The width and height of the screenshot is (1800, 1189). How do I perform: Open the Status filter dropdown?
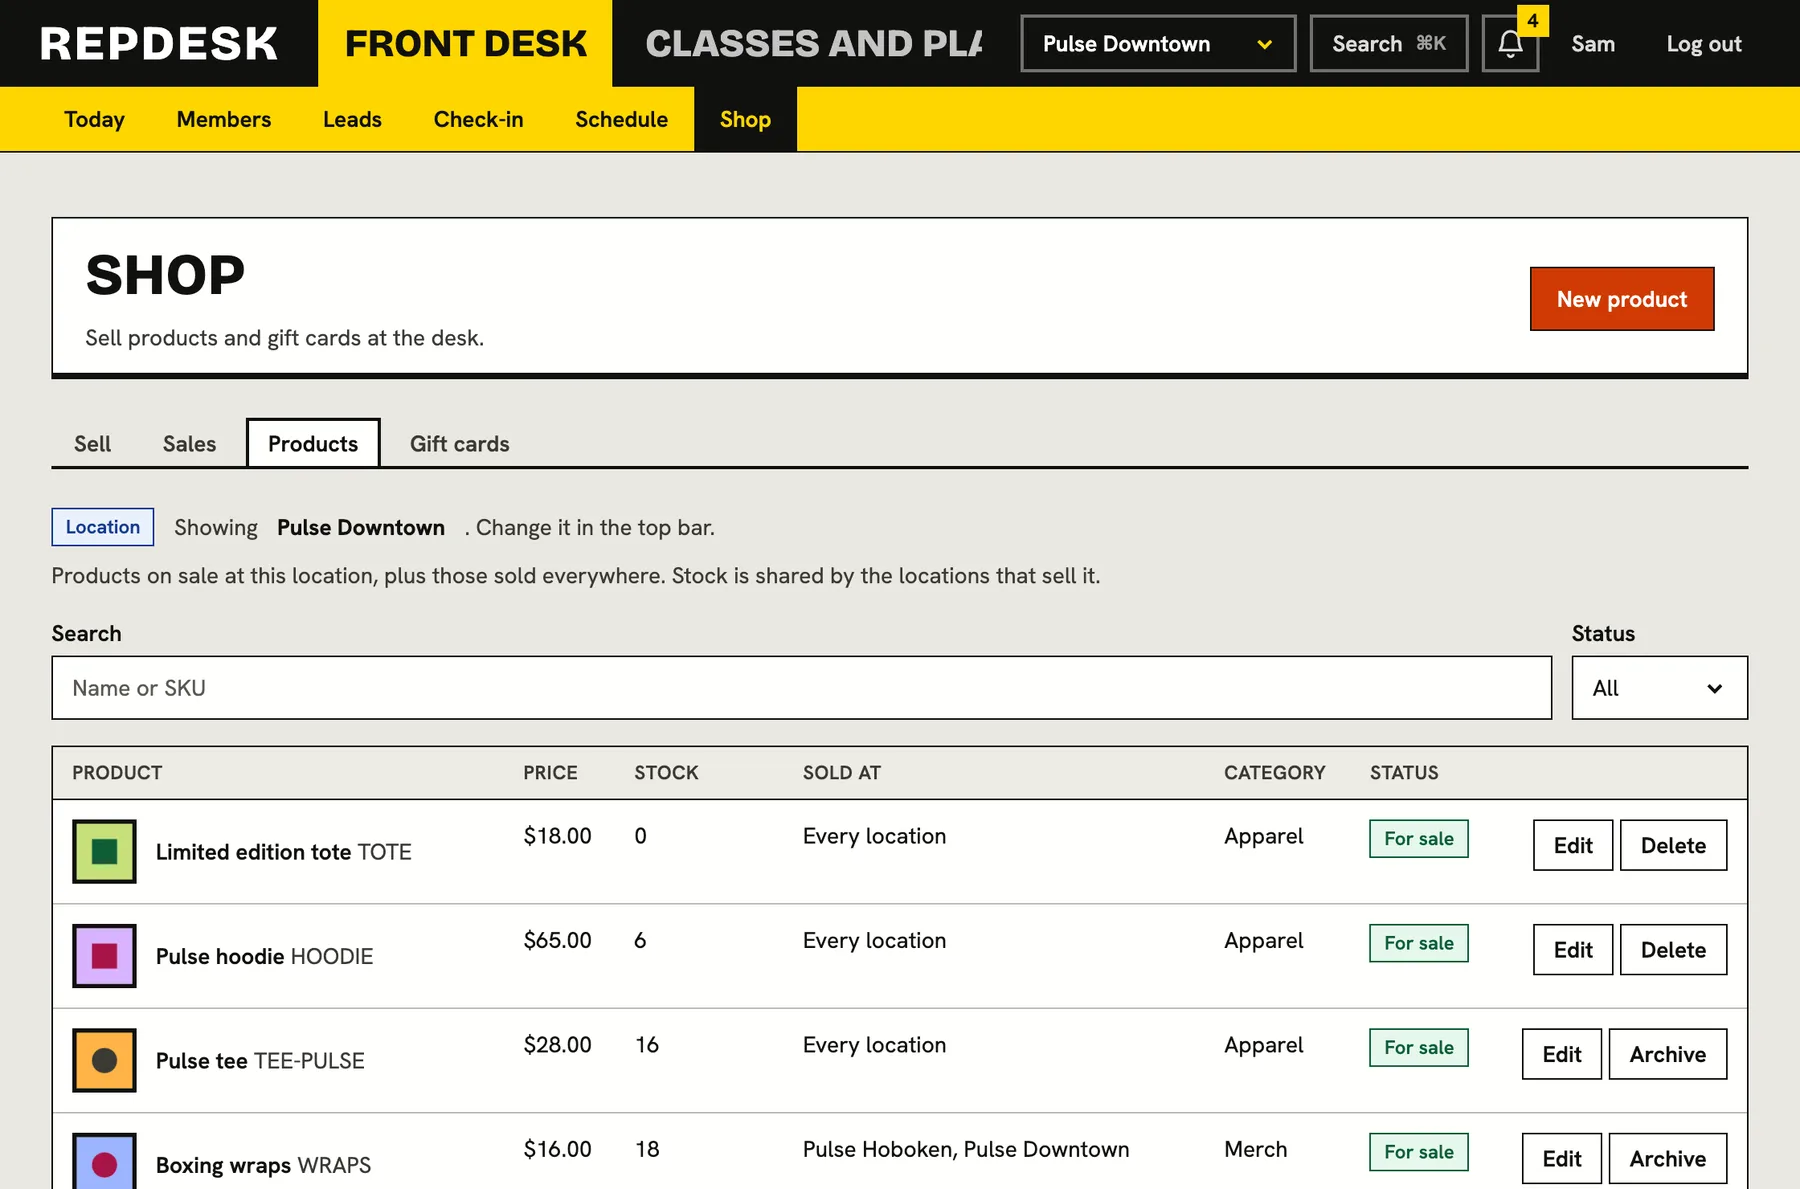1660,688
